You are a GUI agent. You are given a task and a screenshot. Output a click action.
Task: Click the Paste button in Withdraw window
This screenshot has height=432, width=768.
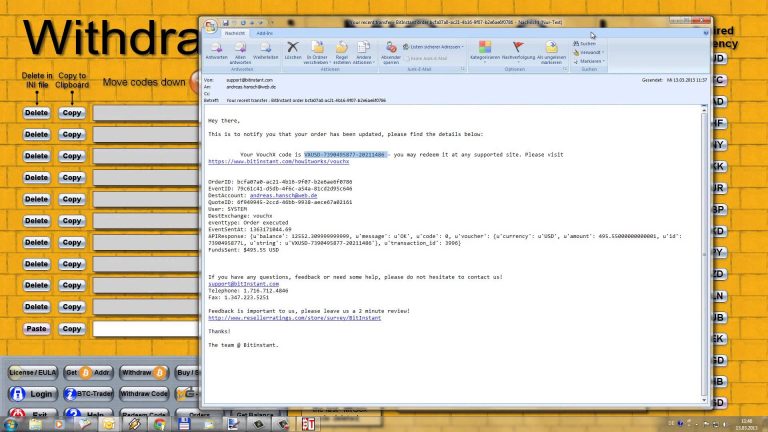[36, 329]
